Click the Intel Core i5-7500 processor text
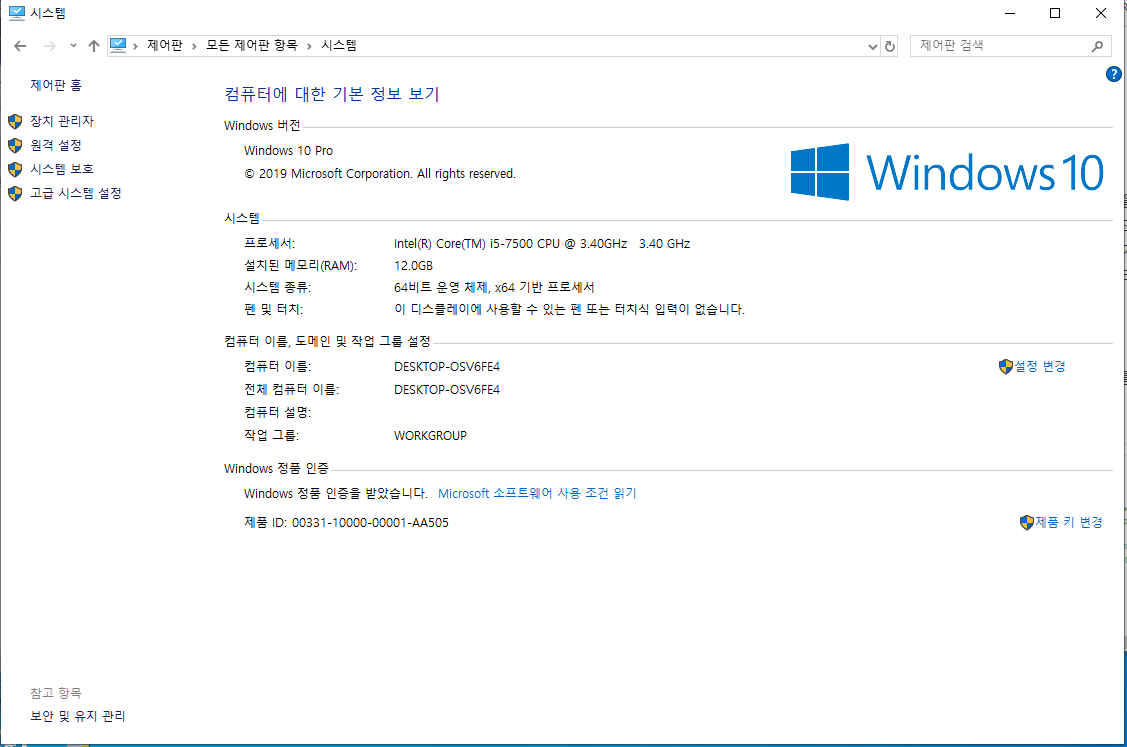The width and height of the screenshot is (1127, 747). tap(542, 244)
